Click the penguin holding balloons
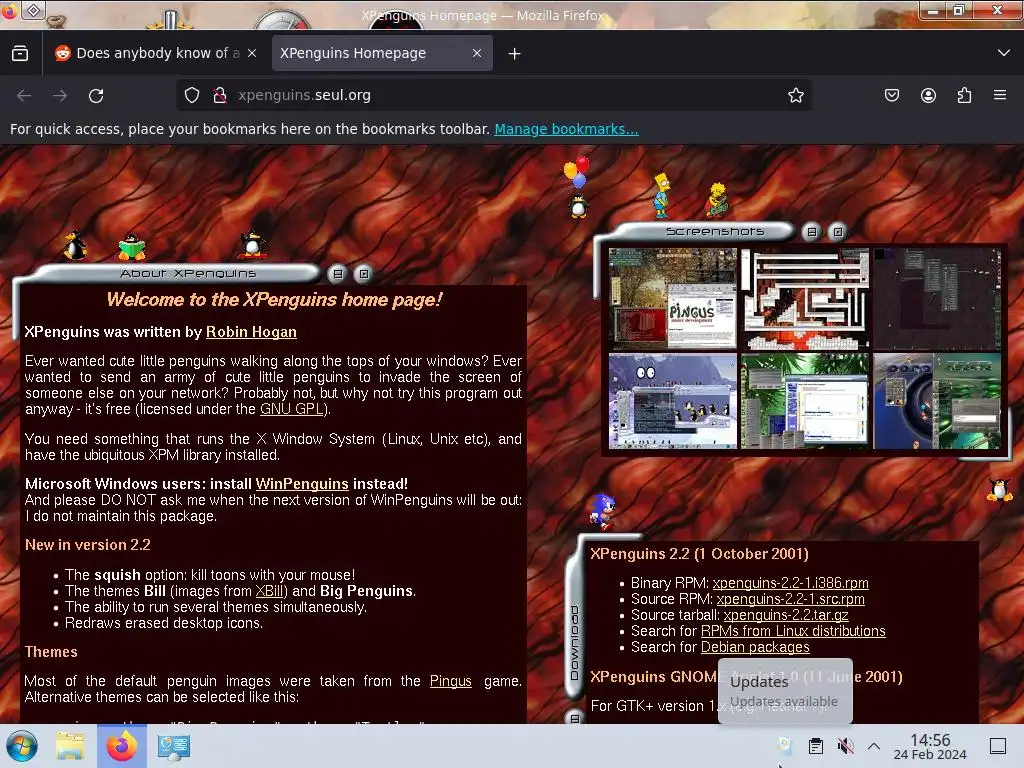This screenshot has width=1024, height=768. 577,187
